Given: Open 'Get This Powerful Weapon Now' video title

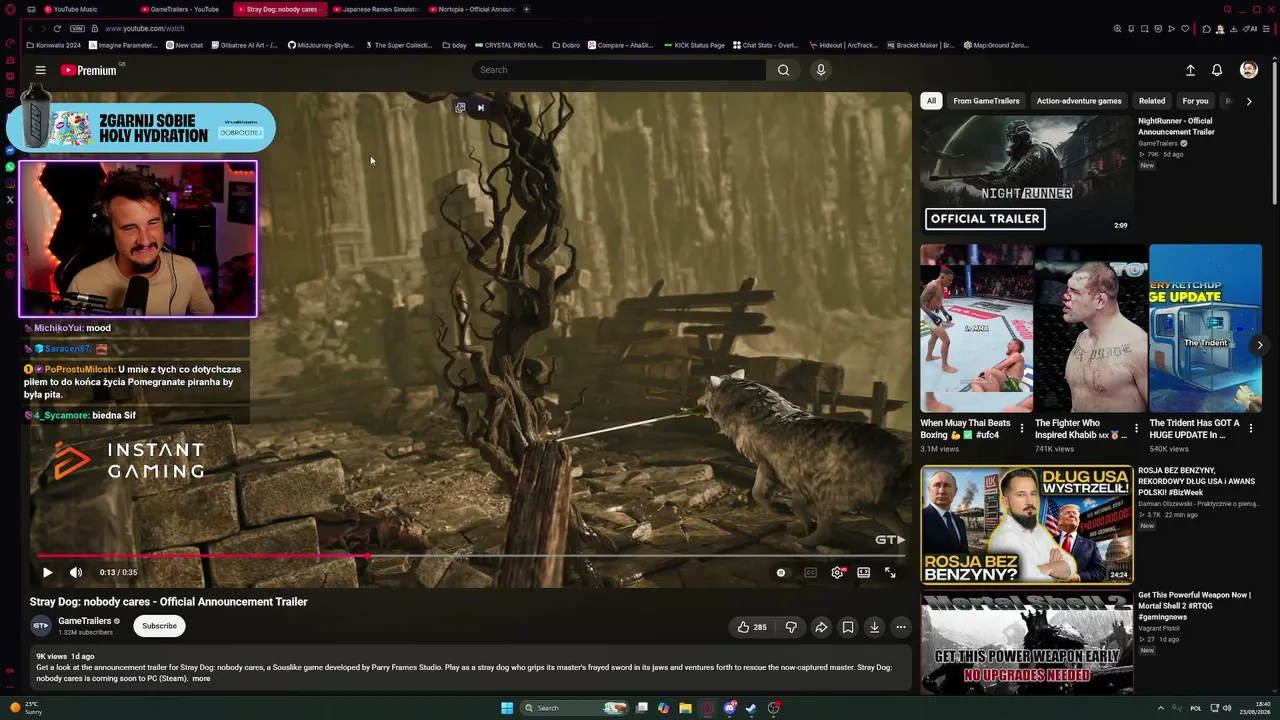Looking at the screenshot, I should click(x=1194, y=606).
